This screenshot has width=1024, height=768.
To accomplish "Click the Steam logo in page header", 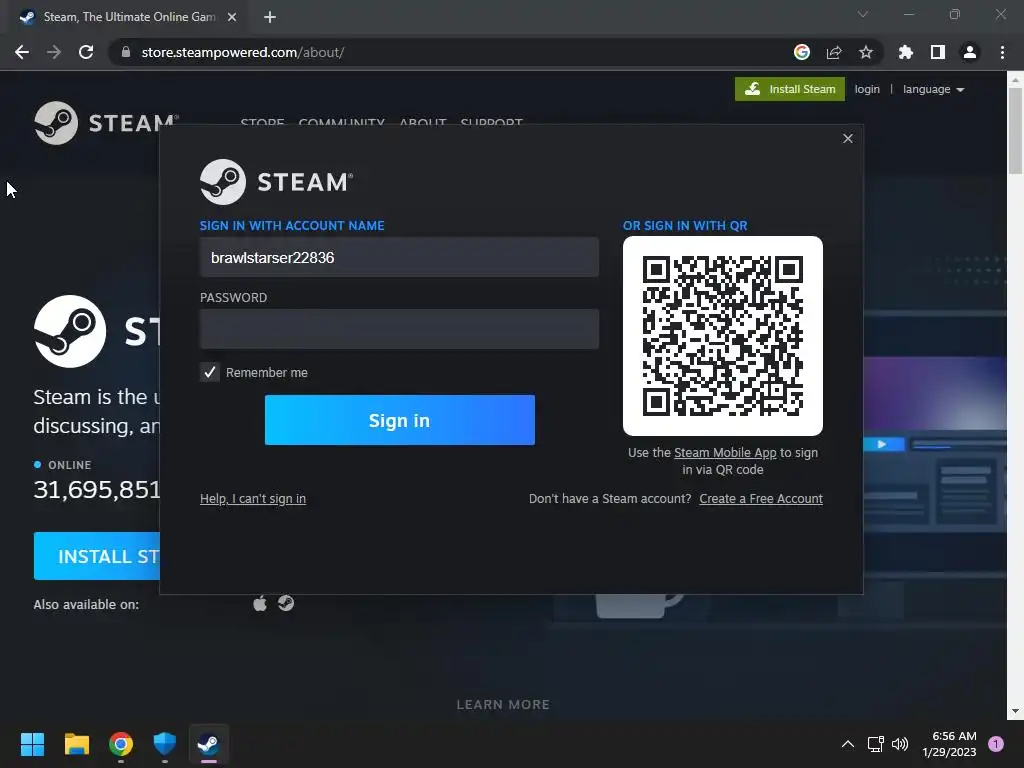I will pos(104,123).
